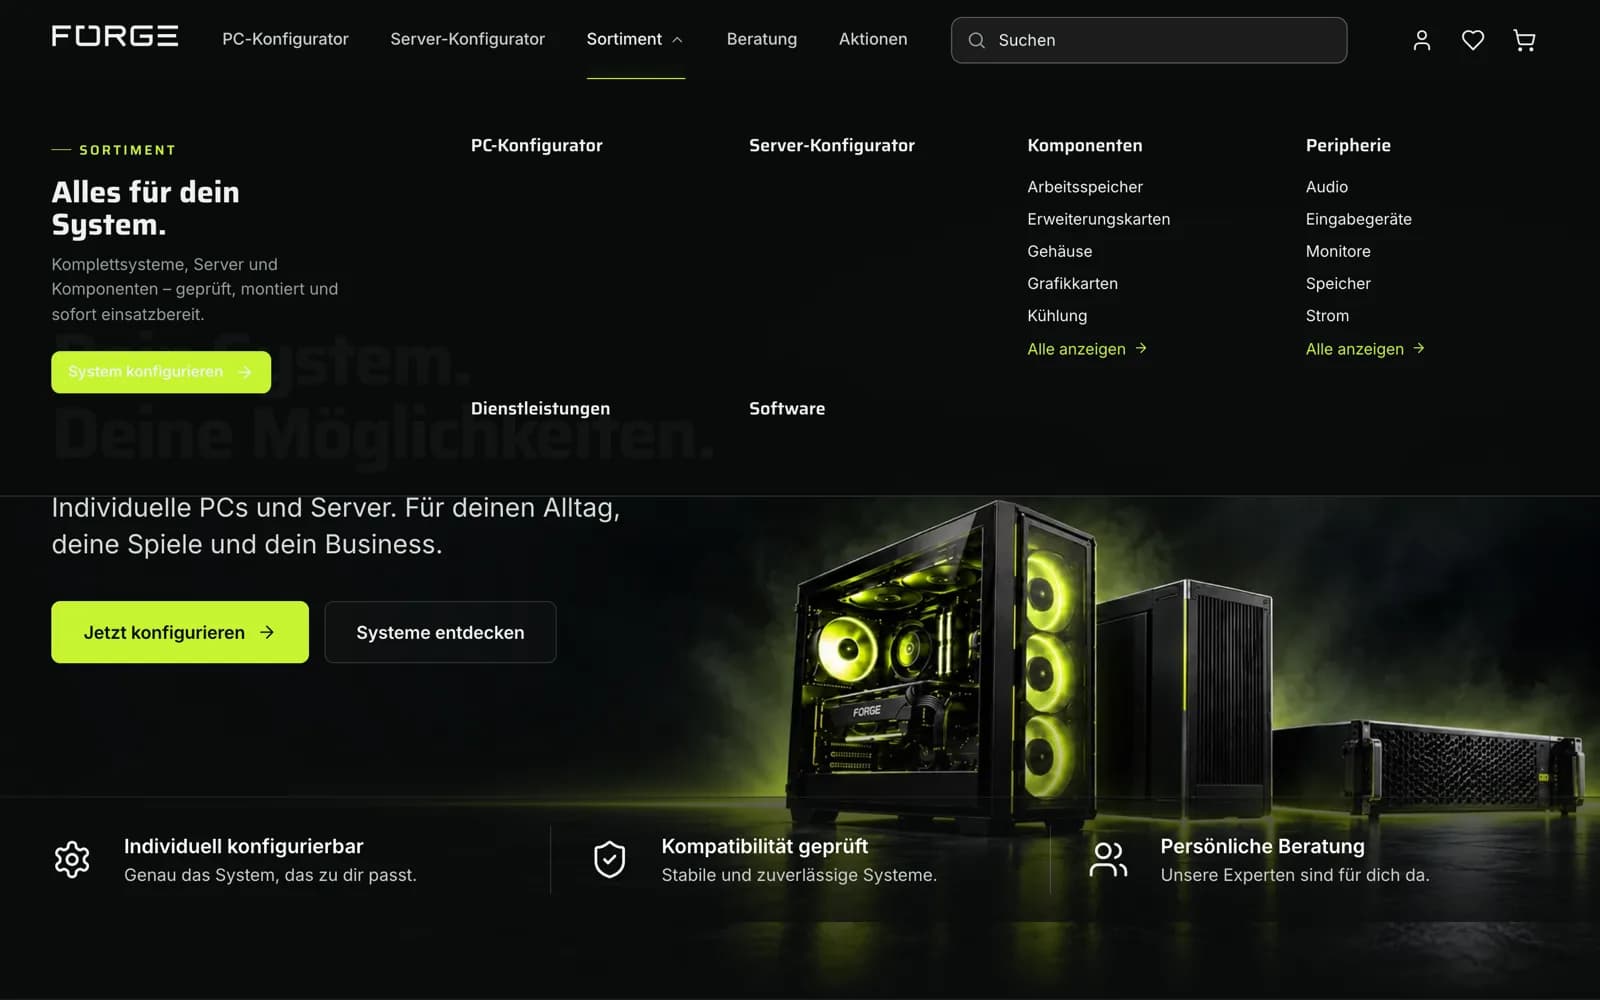Select Audio under Peripherie

1326,187
